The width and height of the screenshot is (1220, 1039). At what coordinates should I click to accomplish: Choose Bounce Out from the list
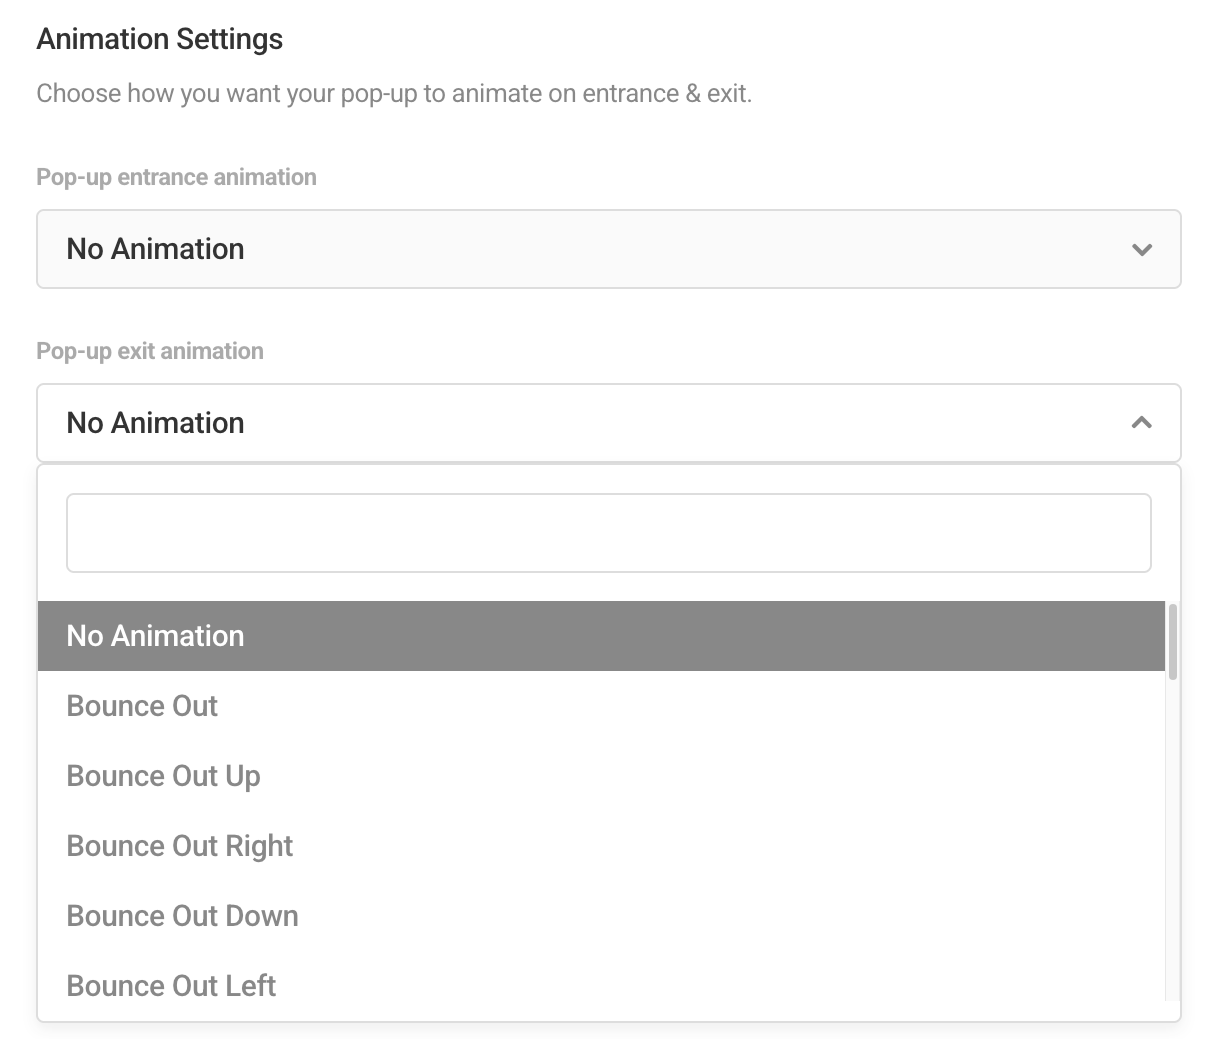point(601,706)
